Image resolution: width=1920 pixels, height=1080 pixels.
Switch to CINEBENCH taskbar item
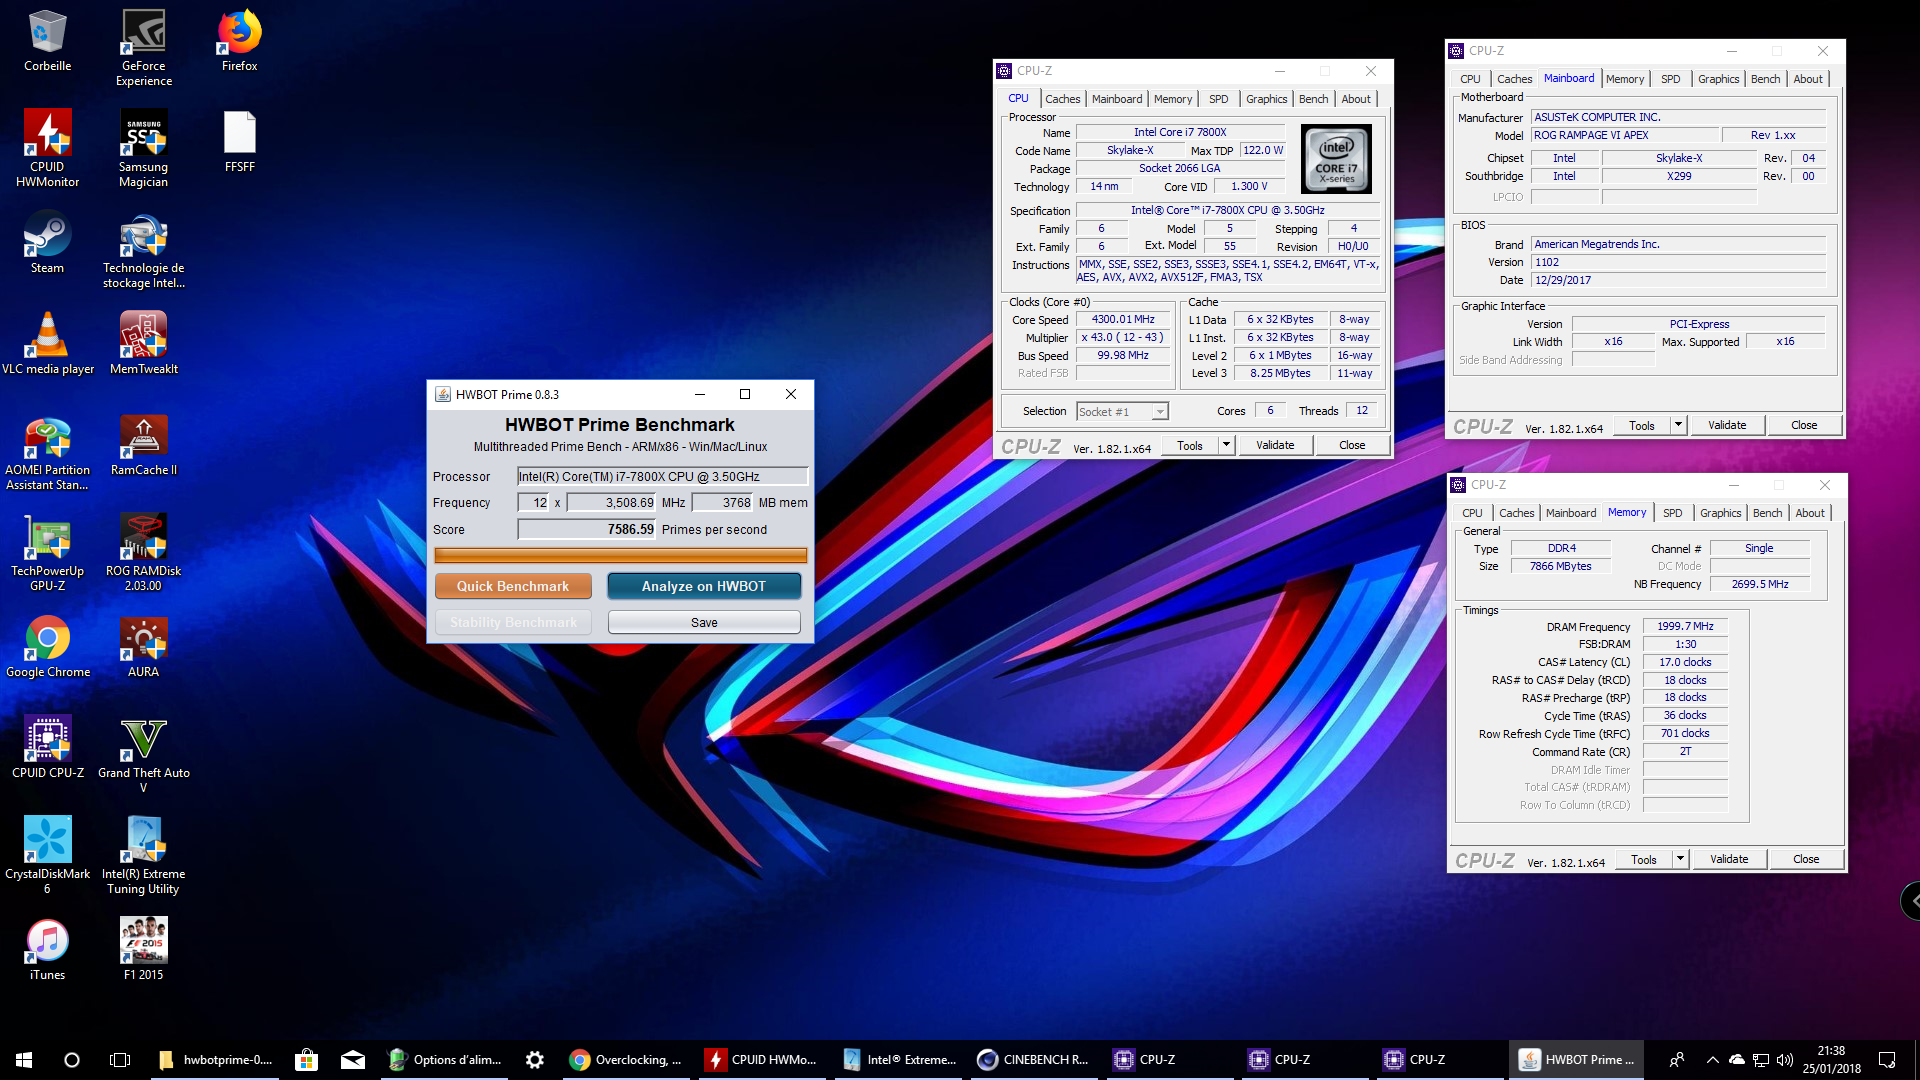(x=1034, y=1060)
